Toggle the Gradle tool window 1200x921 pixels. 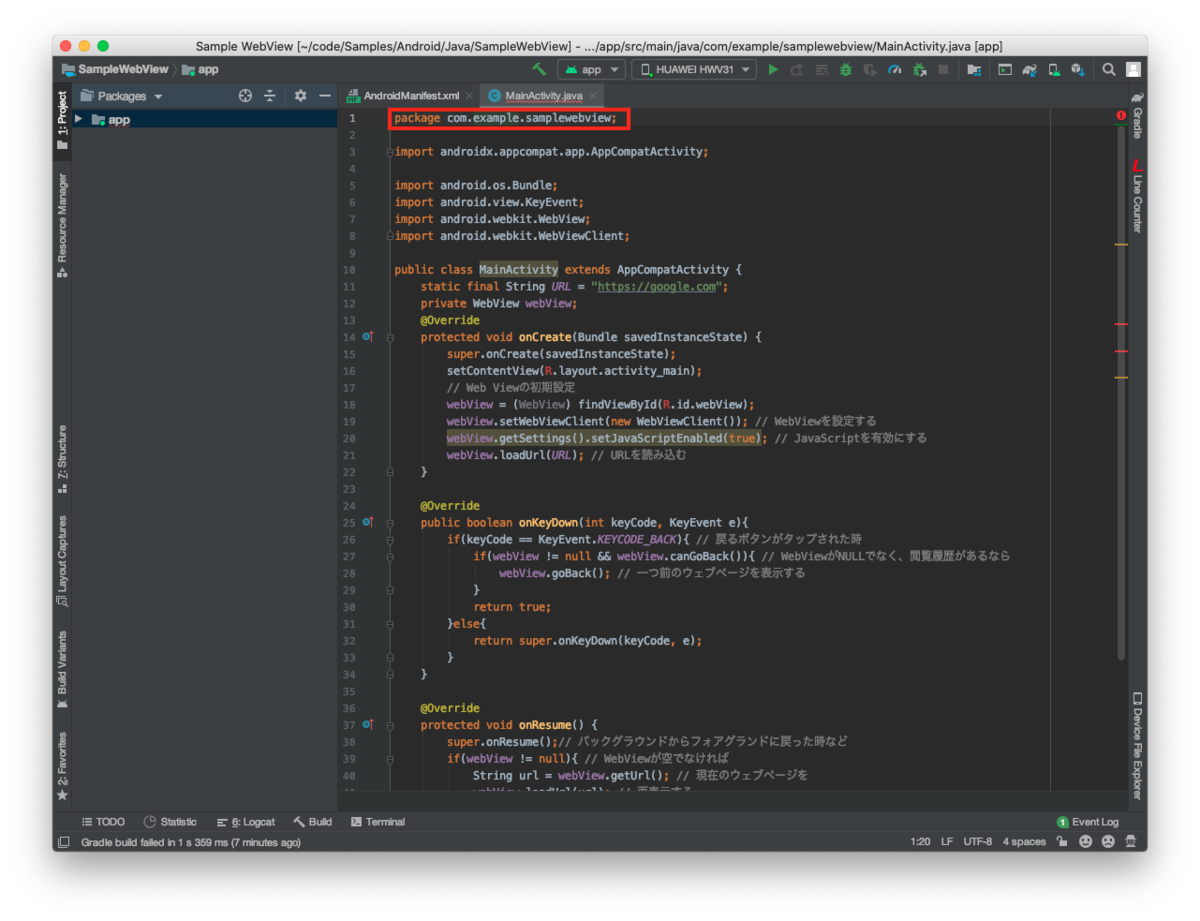pos(1137,114)
